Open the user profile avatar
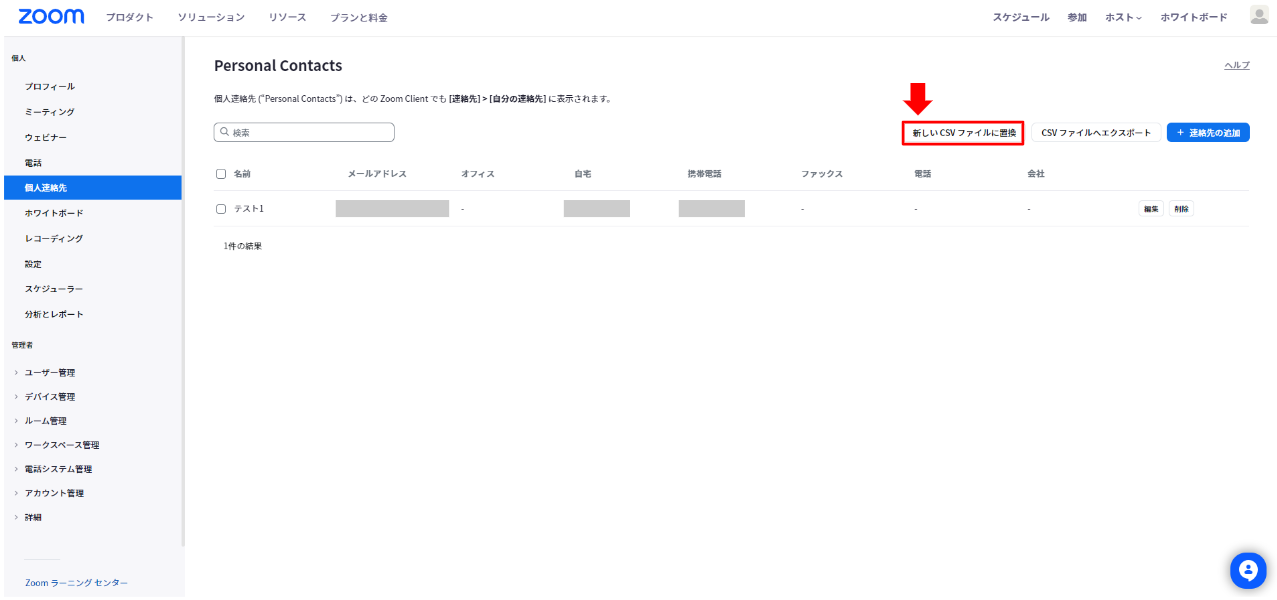This screenshot has width=1277, height=600. click(x=1259, y=15)
